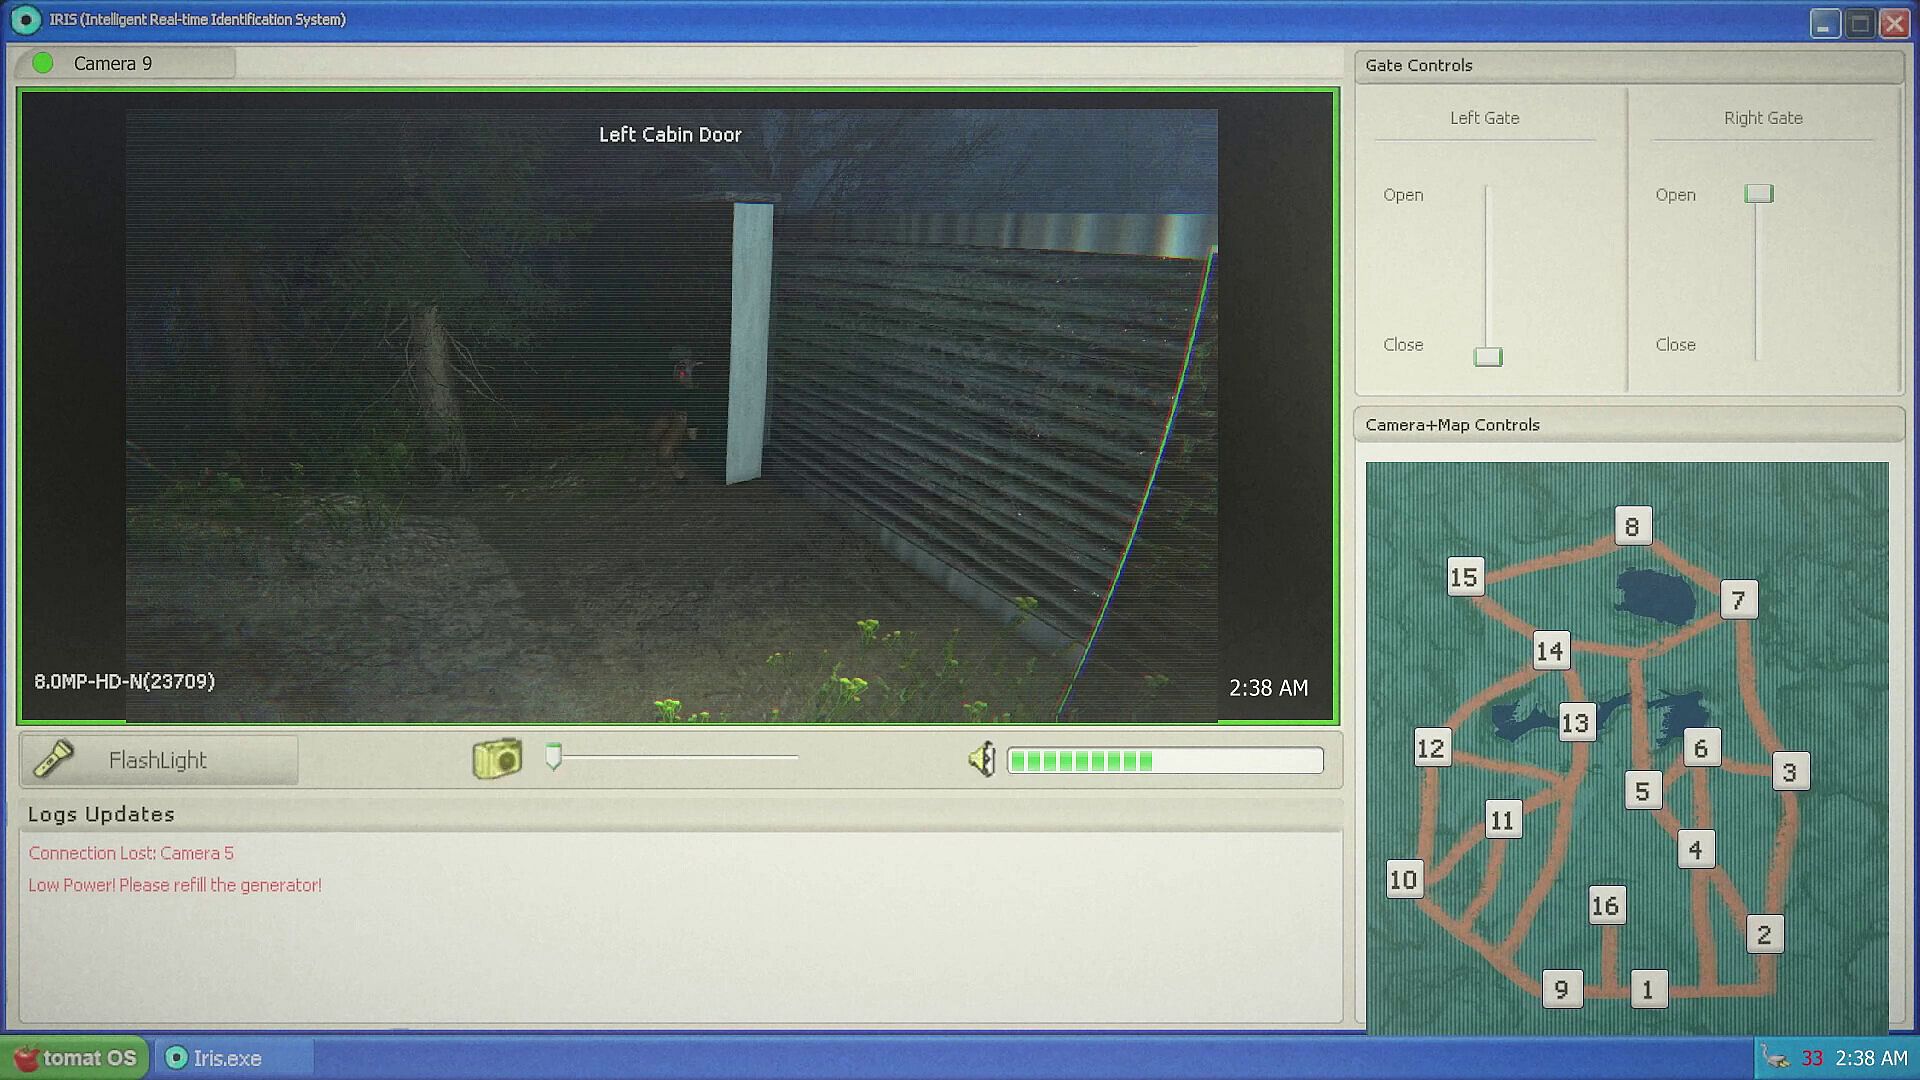Viewport: 1920px width, 1080px height.
Task: Toggle the FlashLight button
Action: [158, 760]
